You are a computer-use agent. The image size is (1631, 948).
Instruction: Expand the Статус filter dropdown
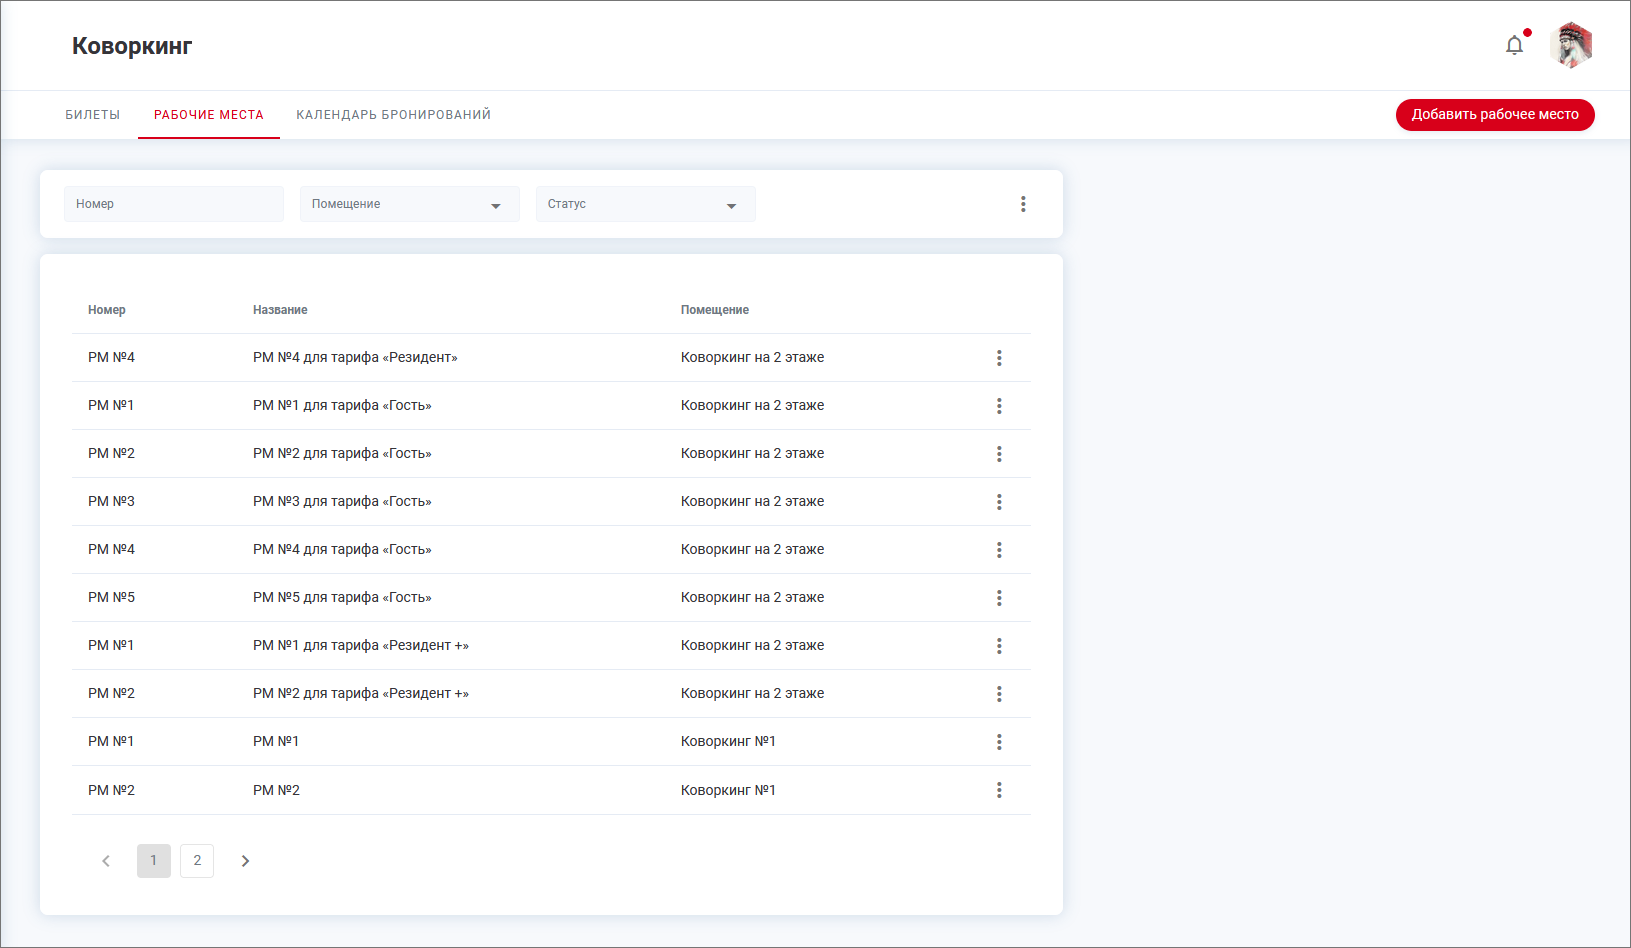click(645, 204)
